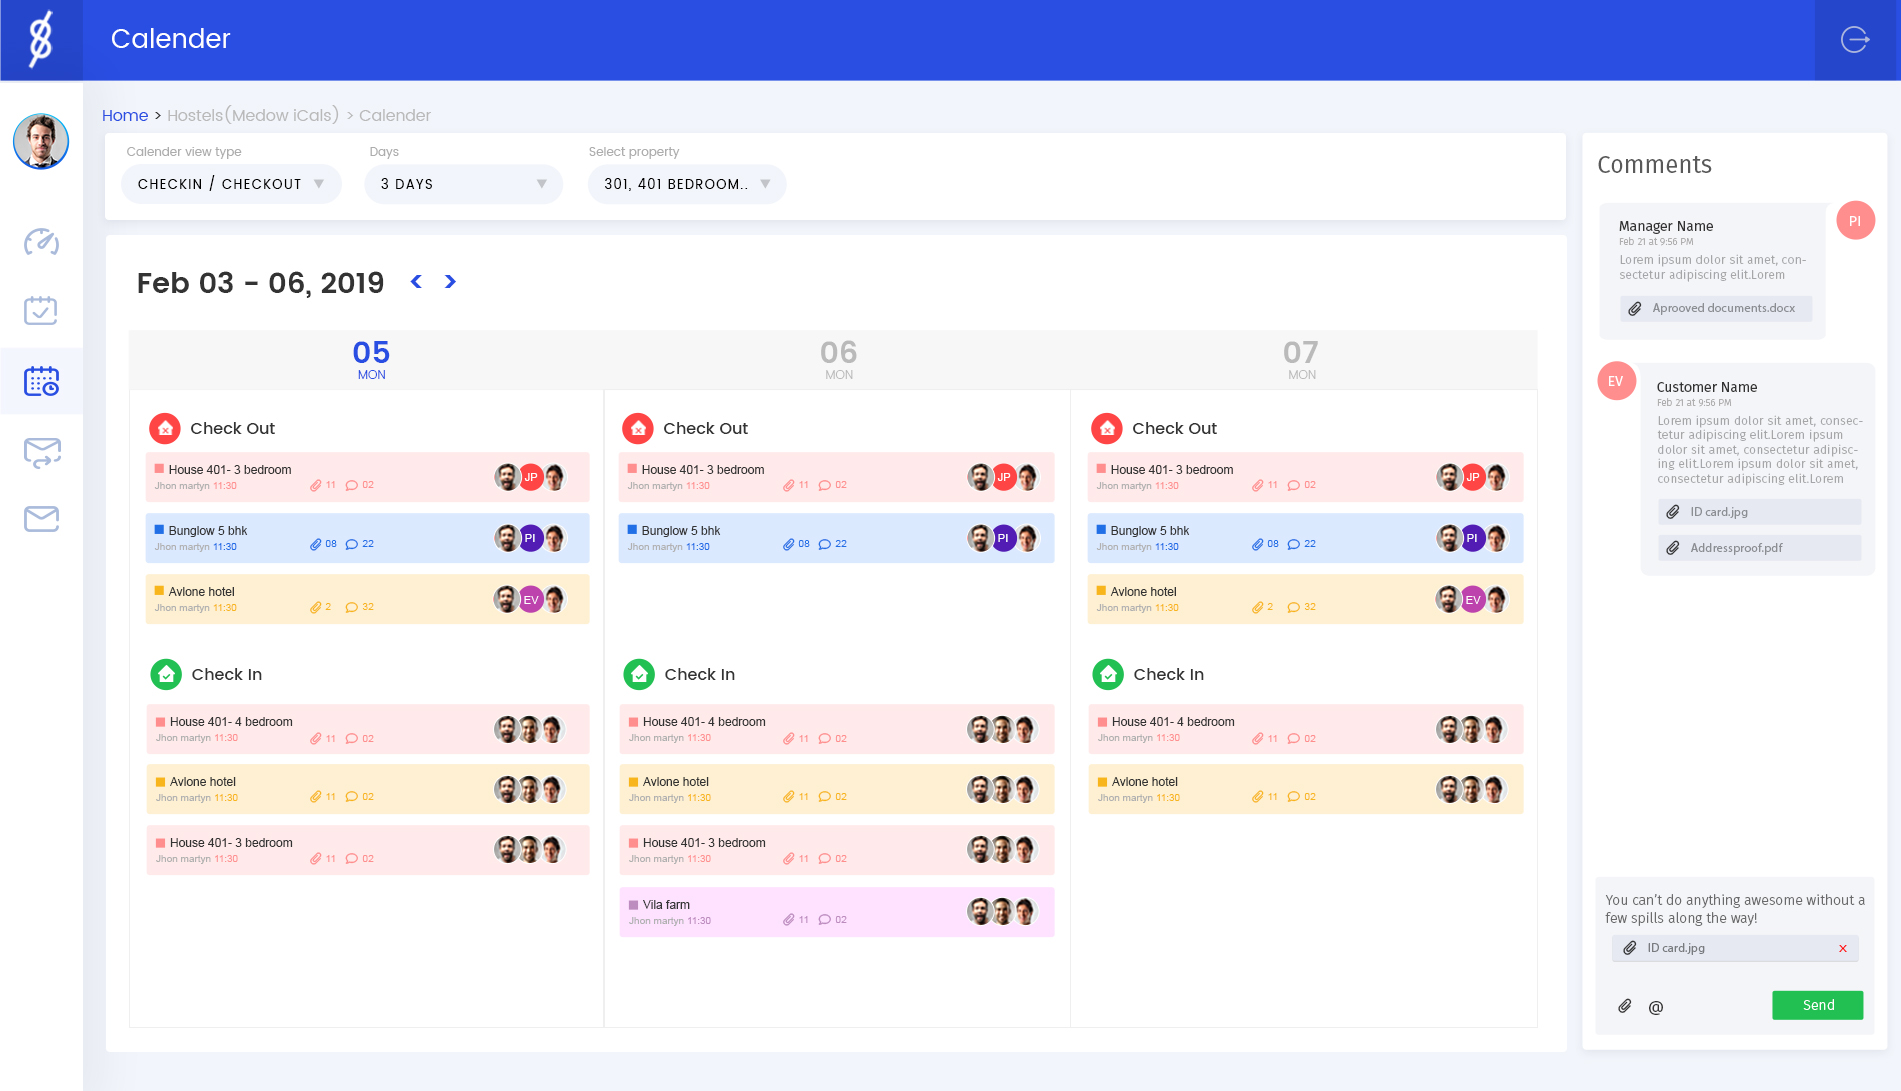Select the calendar schedule sidebar icon
The height and width of the screenshot is (1091, 1901).
click(x=41, y=381)
